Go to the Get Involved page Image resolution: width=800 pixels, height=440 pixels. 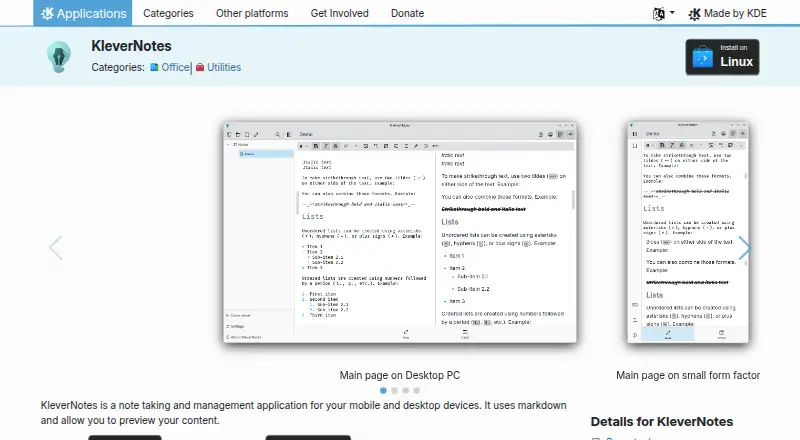point(339,13)
